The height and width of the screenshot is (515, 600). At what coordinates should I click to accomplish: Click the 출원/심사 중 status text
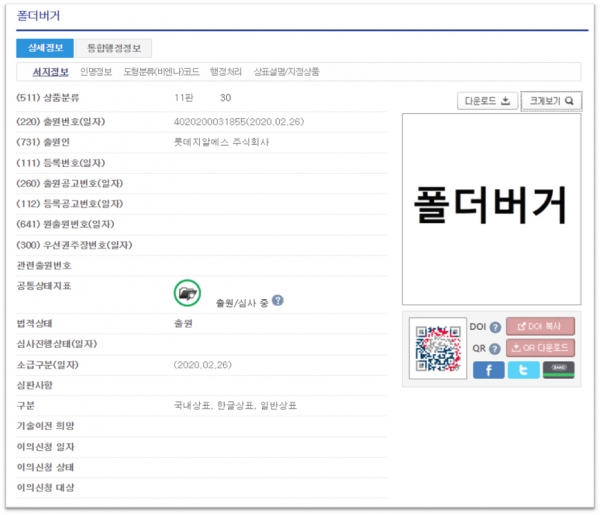(x=242, y=303)
